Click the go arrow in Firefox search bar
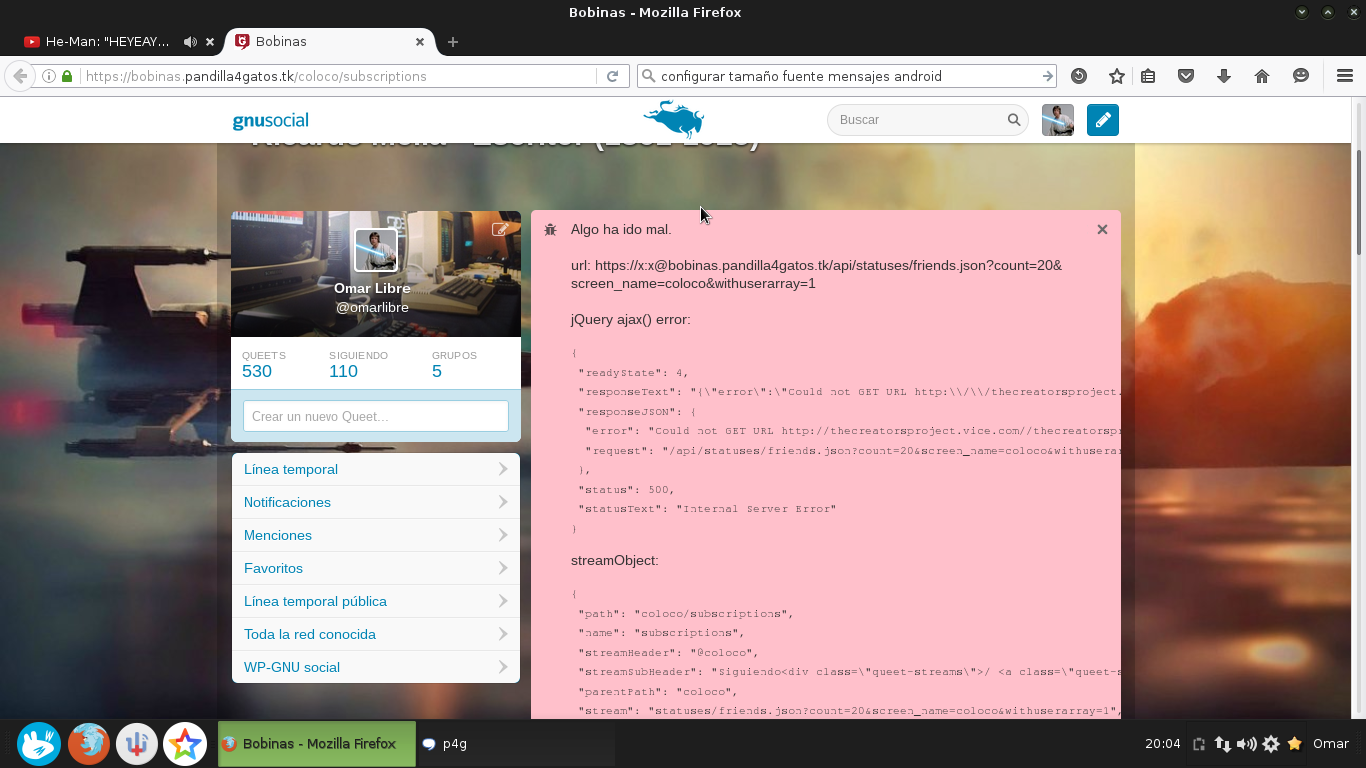The height and width of the screenshot is (768, 1366). pos(1047,76)
